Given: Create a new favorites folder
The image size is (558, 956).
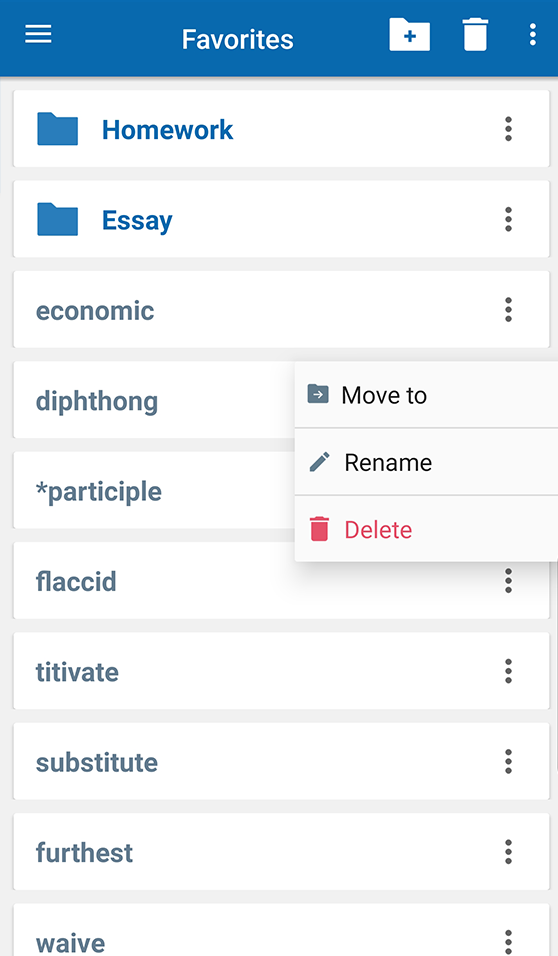Looking at the screenshot, I should [x=410, y=34].
